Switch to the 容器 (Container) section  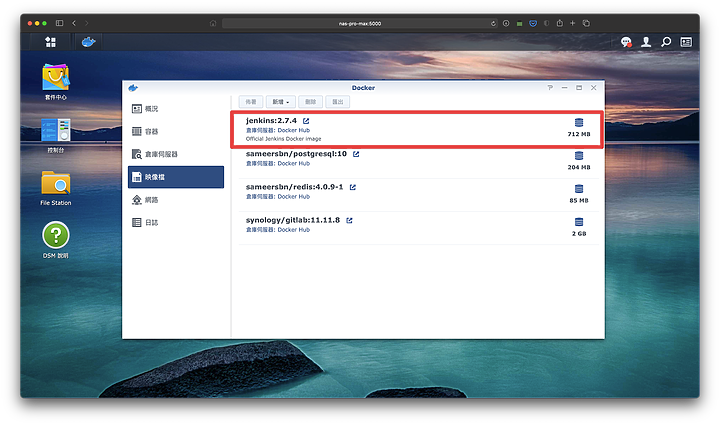(x=176, y=131)
